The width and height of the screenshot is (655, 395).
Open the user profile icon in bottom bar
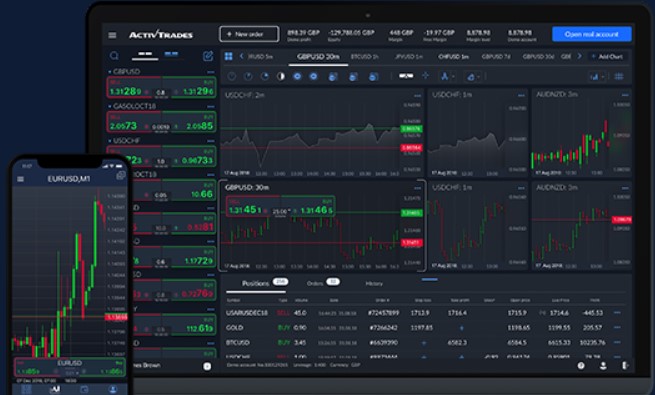pyautogui.click(x=603, y=365)
